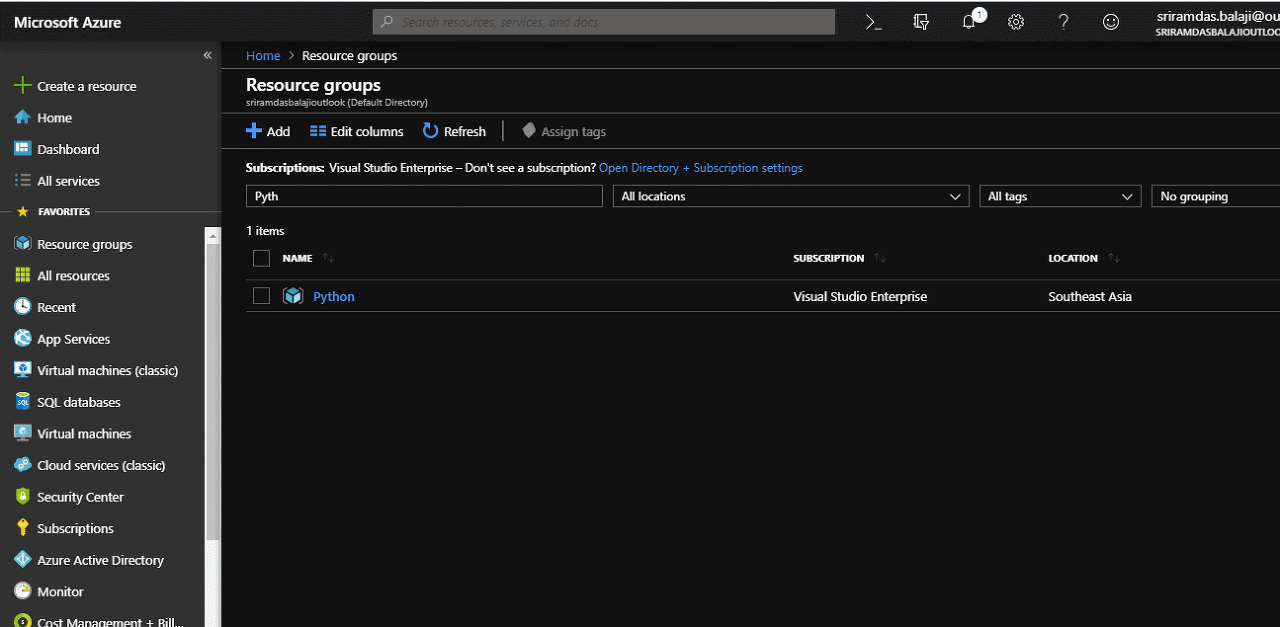The width and height of the screenshot is (1280, 627).
Task: Click the Southeast Asia location cell
Action: pos(1090,296)
